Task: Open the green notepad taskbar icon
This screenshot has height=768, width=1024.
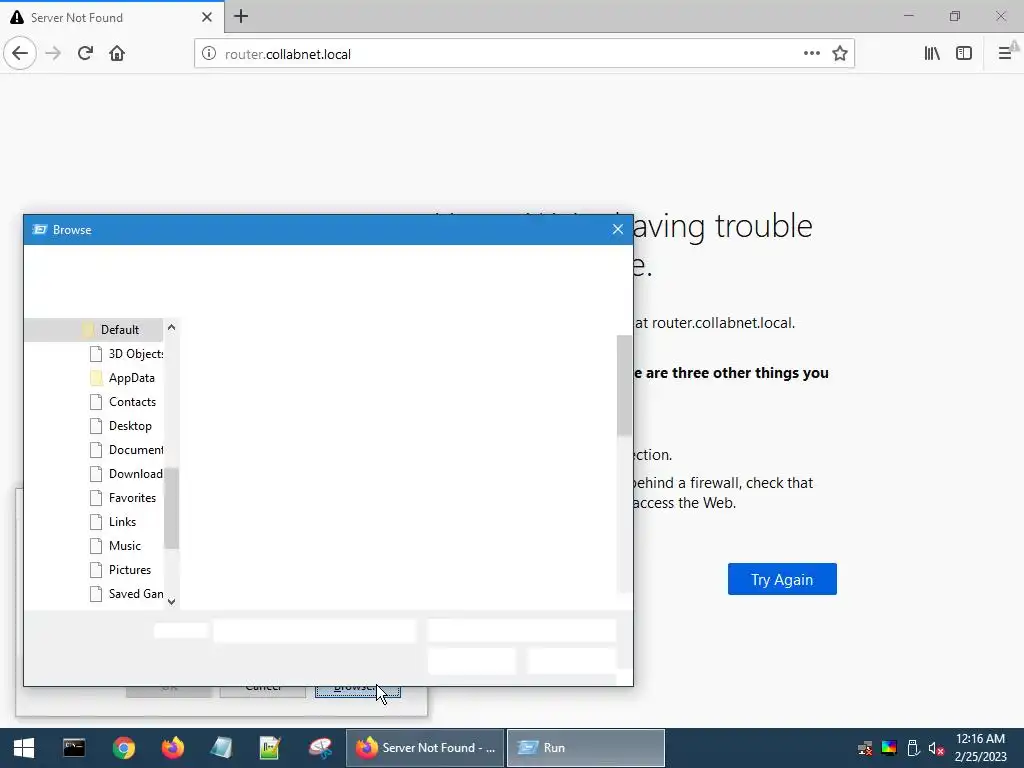Action: click(x=270, y=748)
